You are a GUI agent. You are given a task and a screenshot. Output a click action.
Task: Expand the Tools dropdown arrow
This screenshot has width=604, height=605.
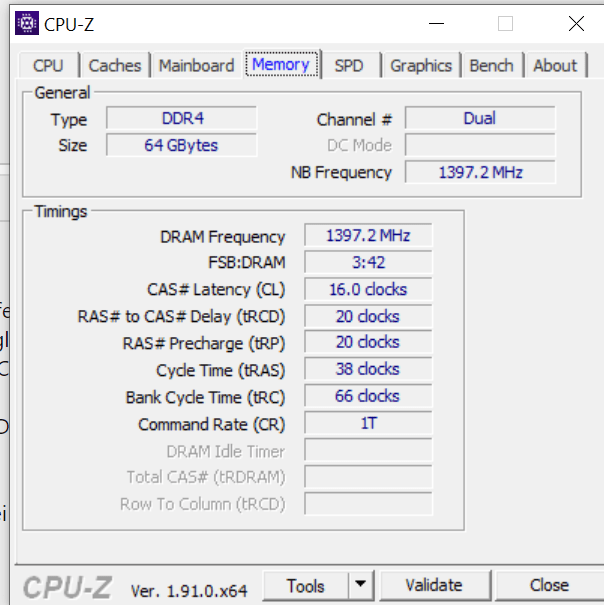[361, 586]
